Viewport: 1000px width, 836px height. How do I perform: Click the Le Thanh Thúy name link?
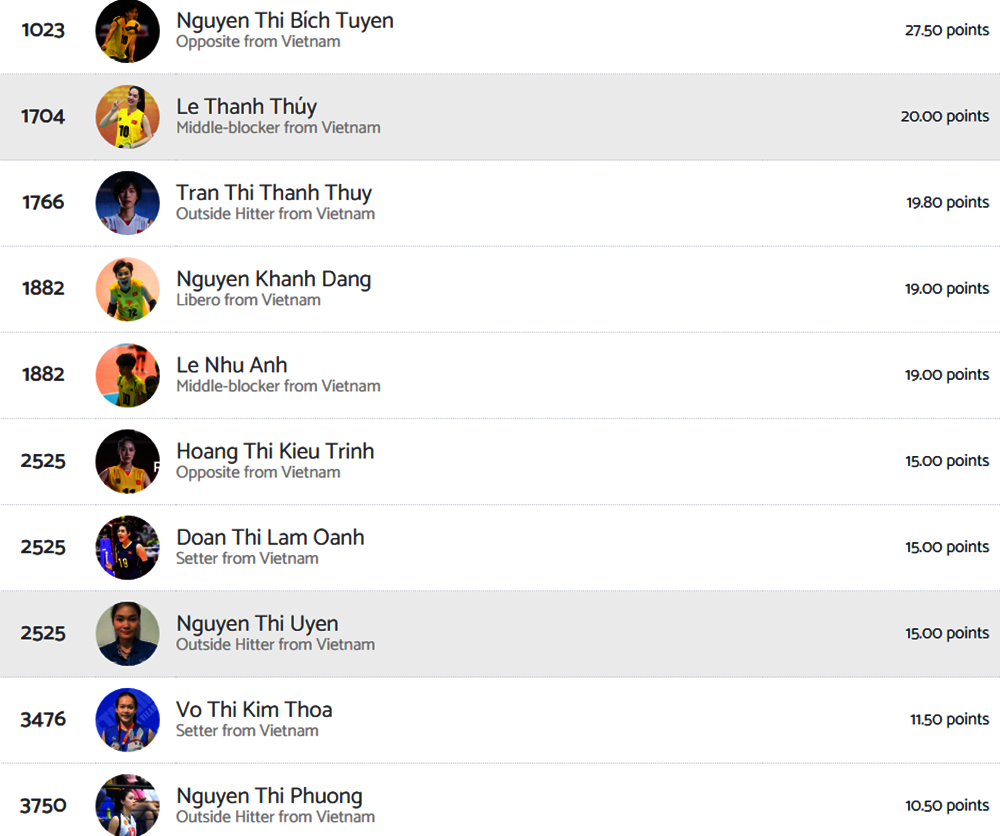pyautogui.click(x=246, y=107)
